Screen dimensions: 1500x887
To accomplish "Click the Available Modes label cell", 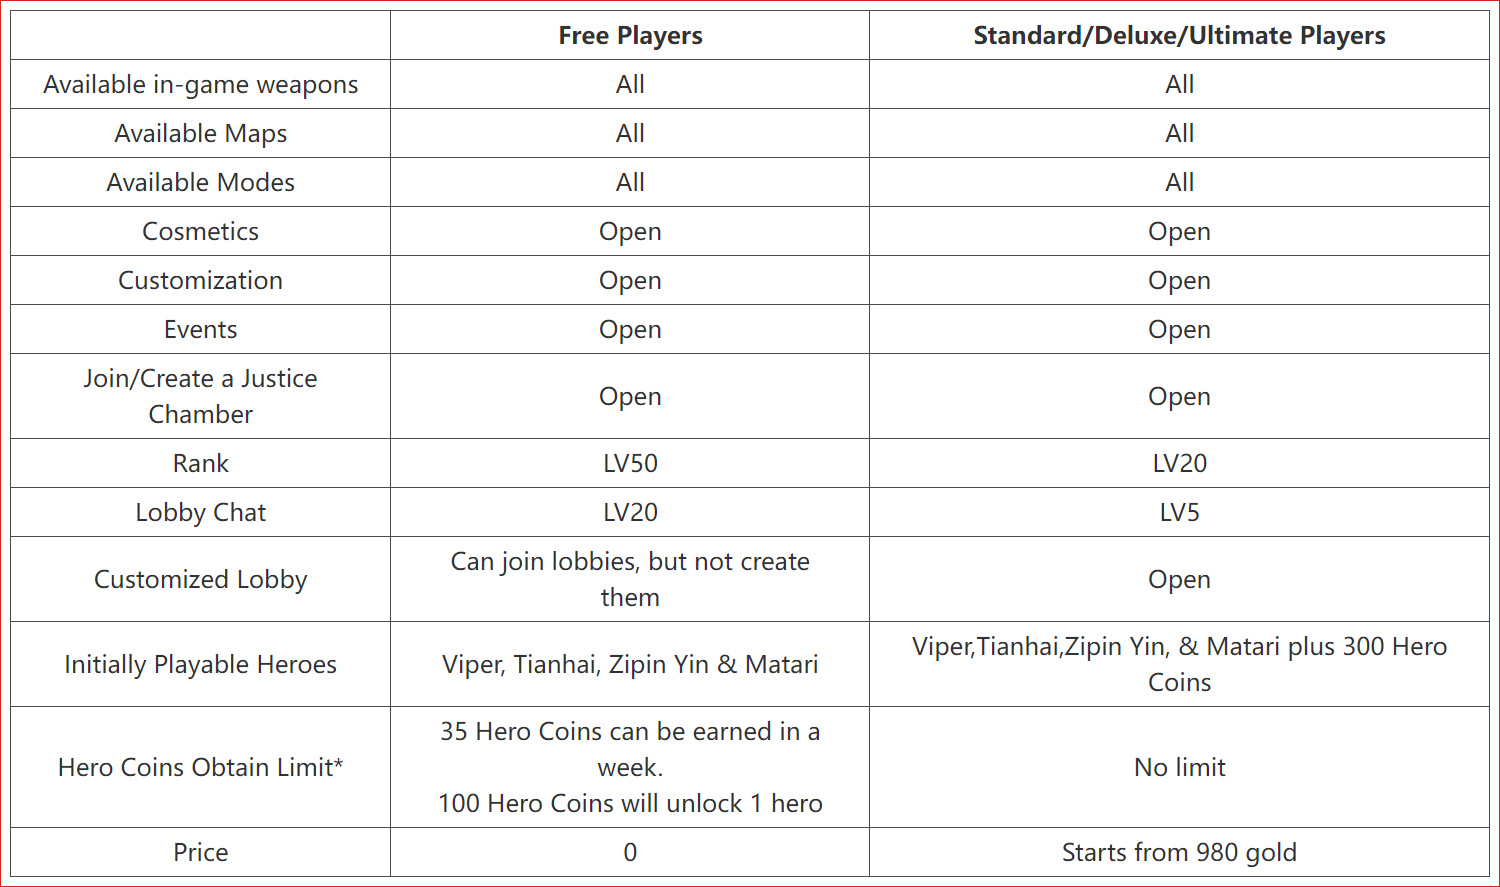I will point(200,182).
